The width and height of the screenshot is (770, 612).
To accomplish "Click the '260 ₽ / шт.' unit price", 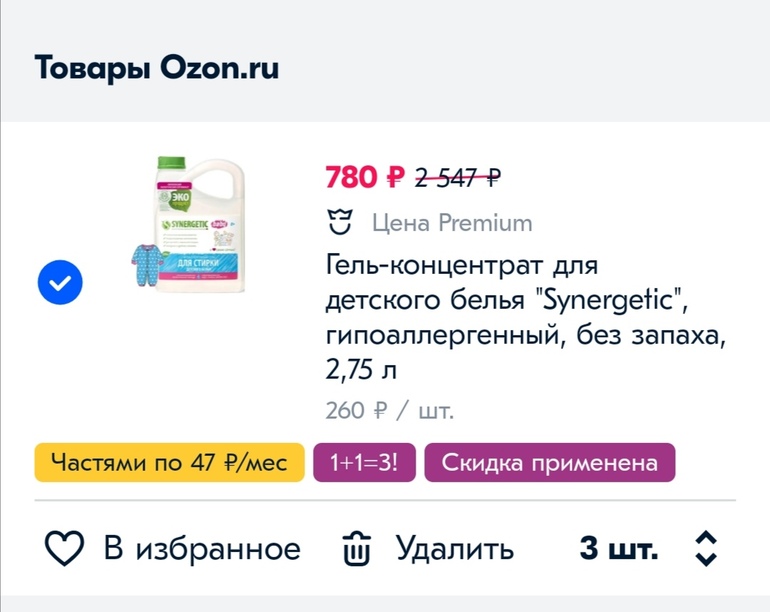I will coord(389,410).
